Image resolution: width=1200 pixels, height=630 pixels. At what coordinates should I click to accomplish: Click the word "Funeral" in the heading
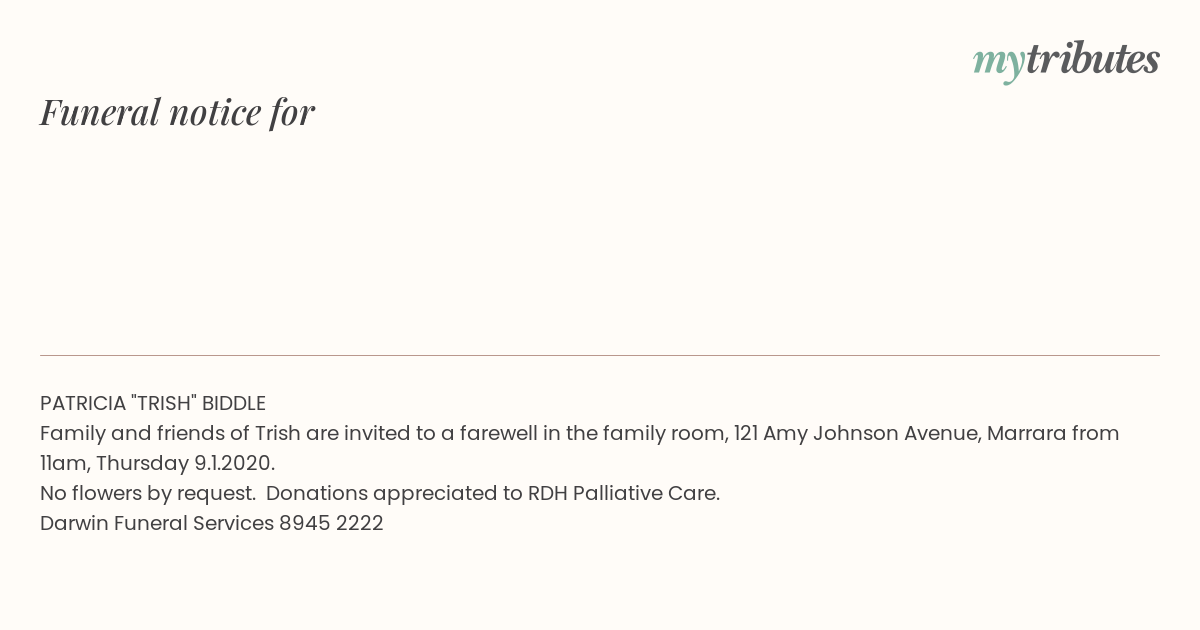[x=100, y=112]
